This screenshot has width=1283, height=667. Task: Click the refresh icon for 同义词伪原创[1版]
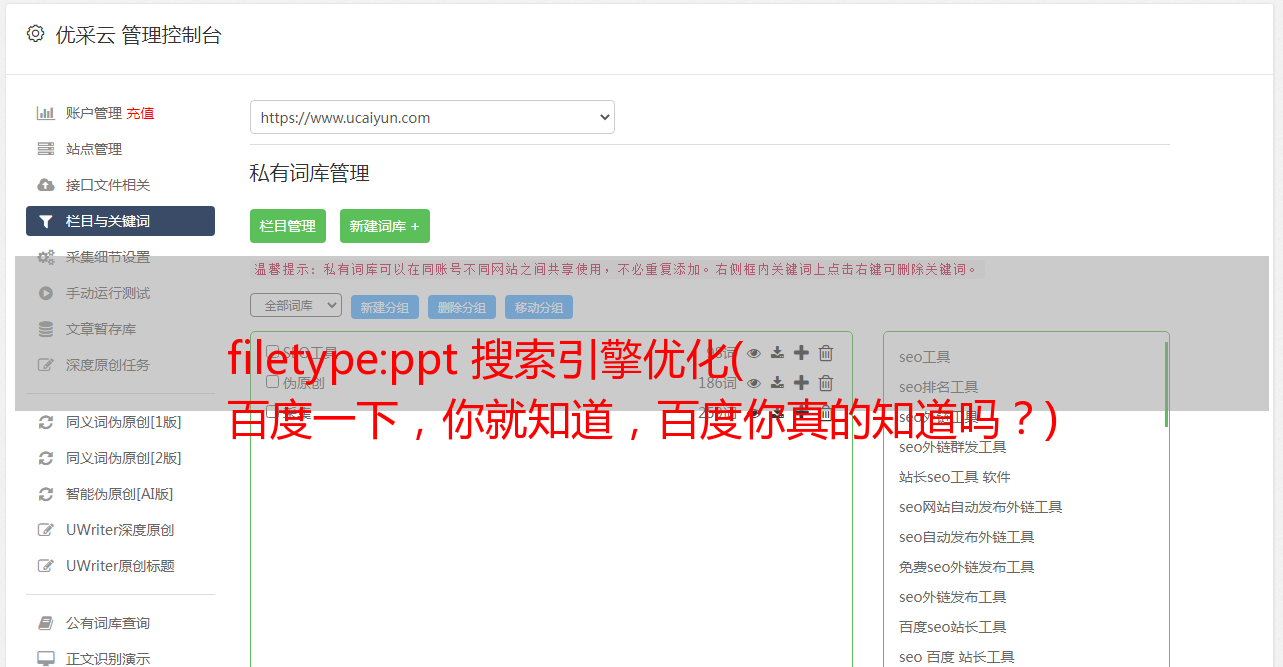(x=45, y=422)
